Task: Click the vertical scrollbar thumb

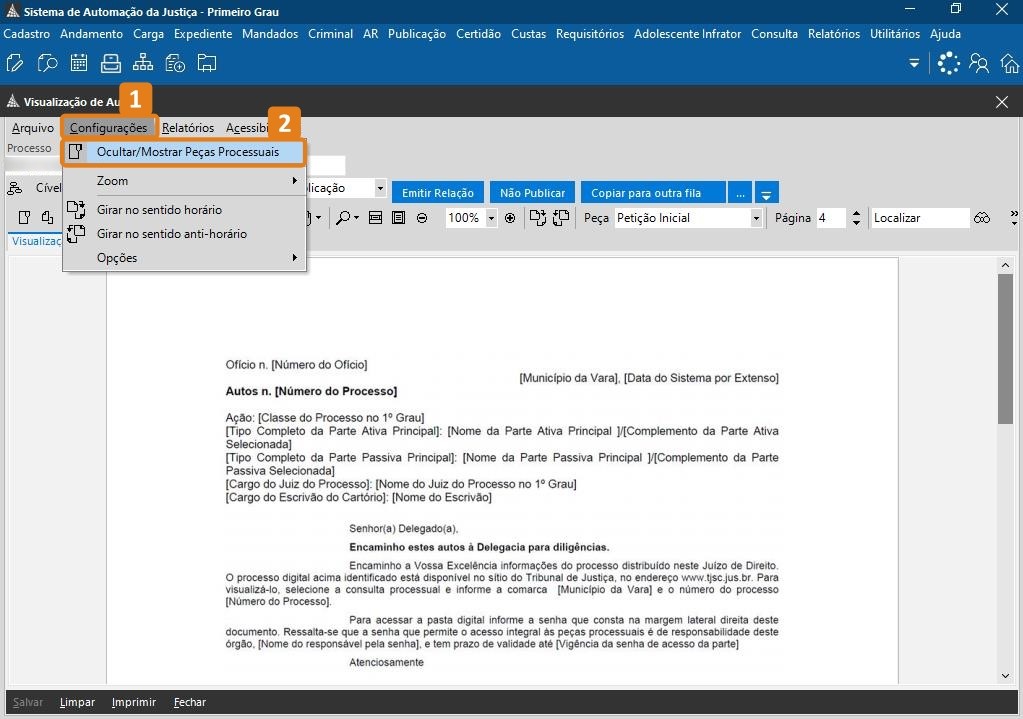Action: [x=1005, y=349]
